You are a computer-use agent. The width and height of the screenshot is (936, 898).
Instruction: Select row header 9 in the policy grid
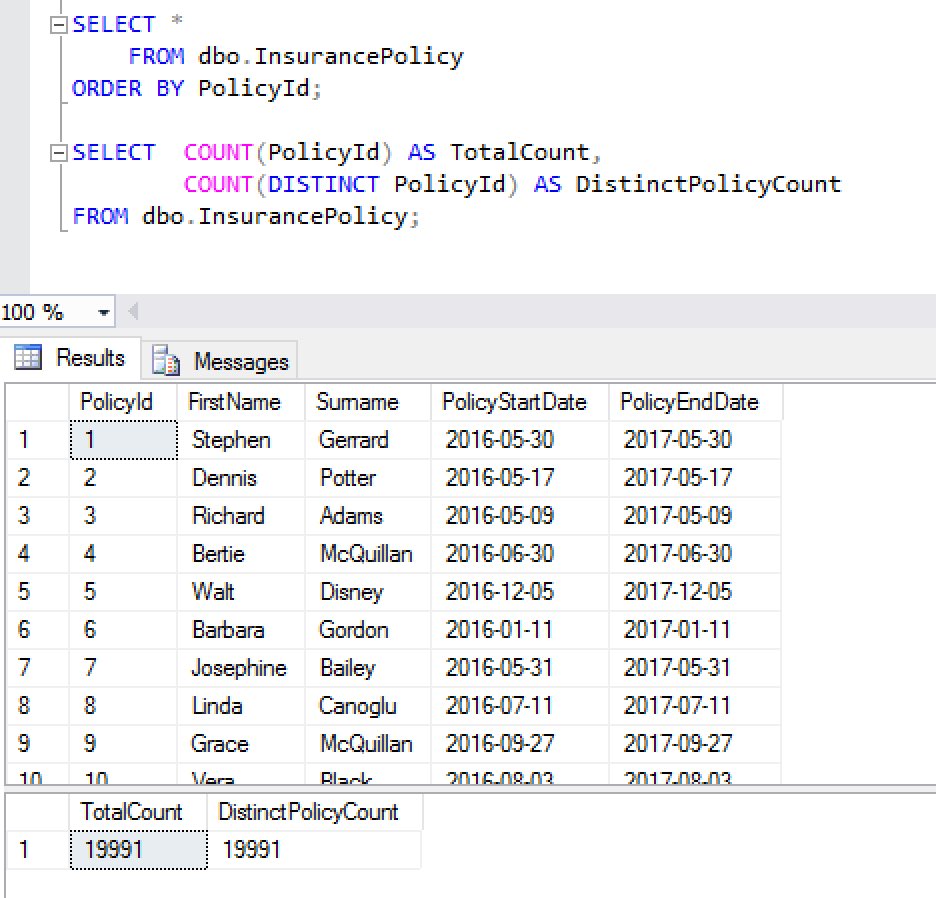click(x=38, y=744)
